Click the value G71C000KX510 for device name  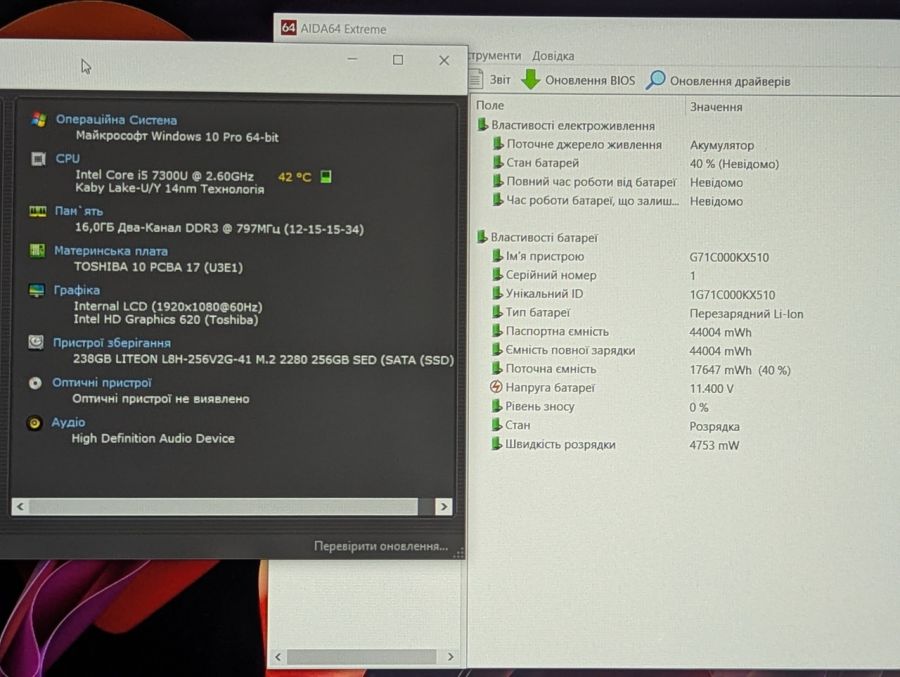pos(729,257)
